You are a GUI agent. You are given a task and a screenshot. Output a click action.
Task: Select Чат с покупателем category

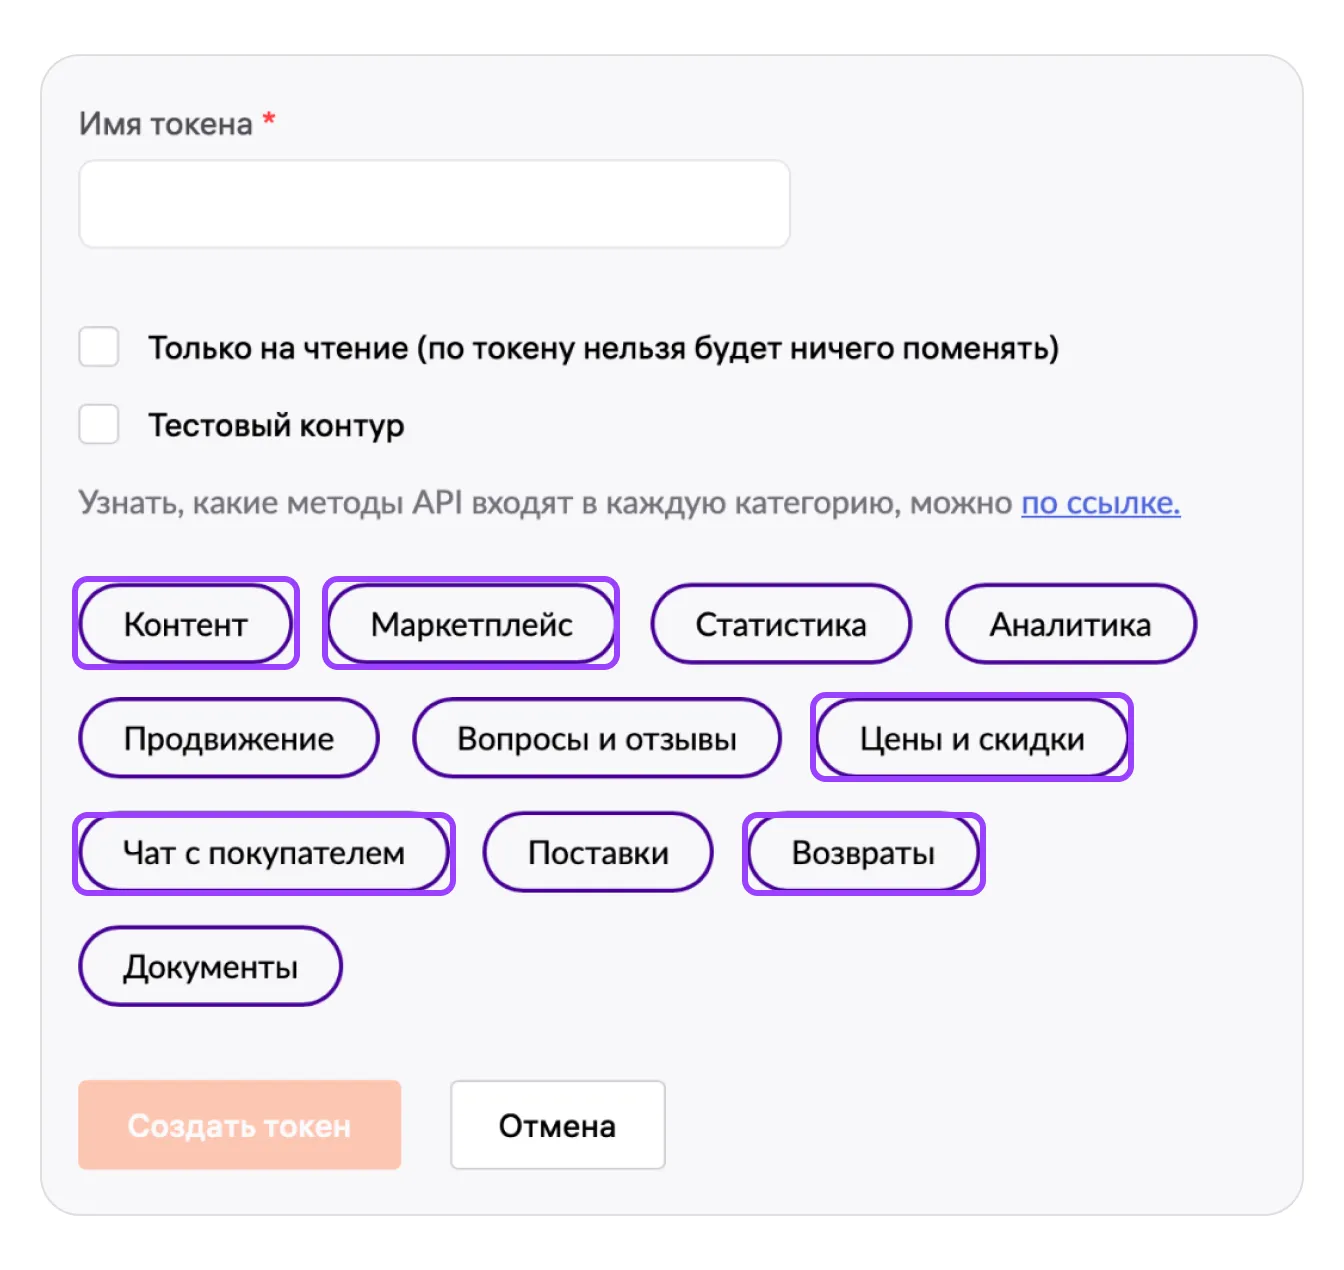click(x=264, y=853)
